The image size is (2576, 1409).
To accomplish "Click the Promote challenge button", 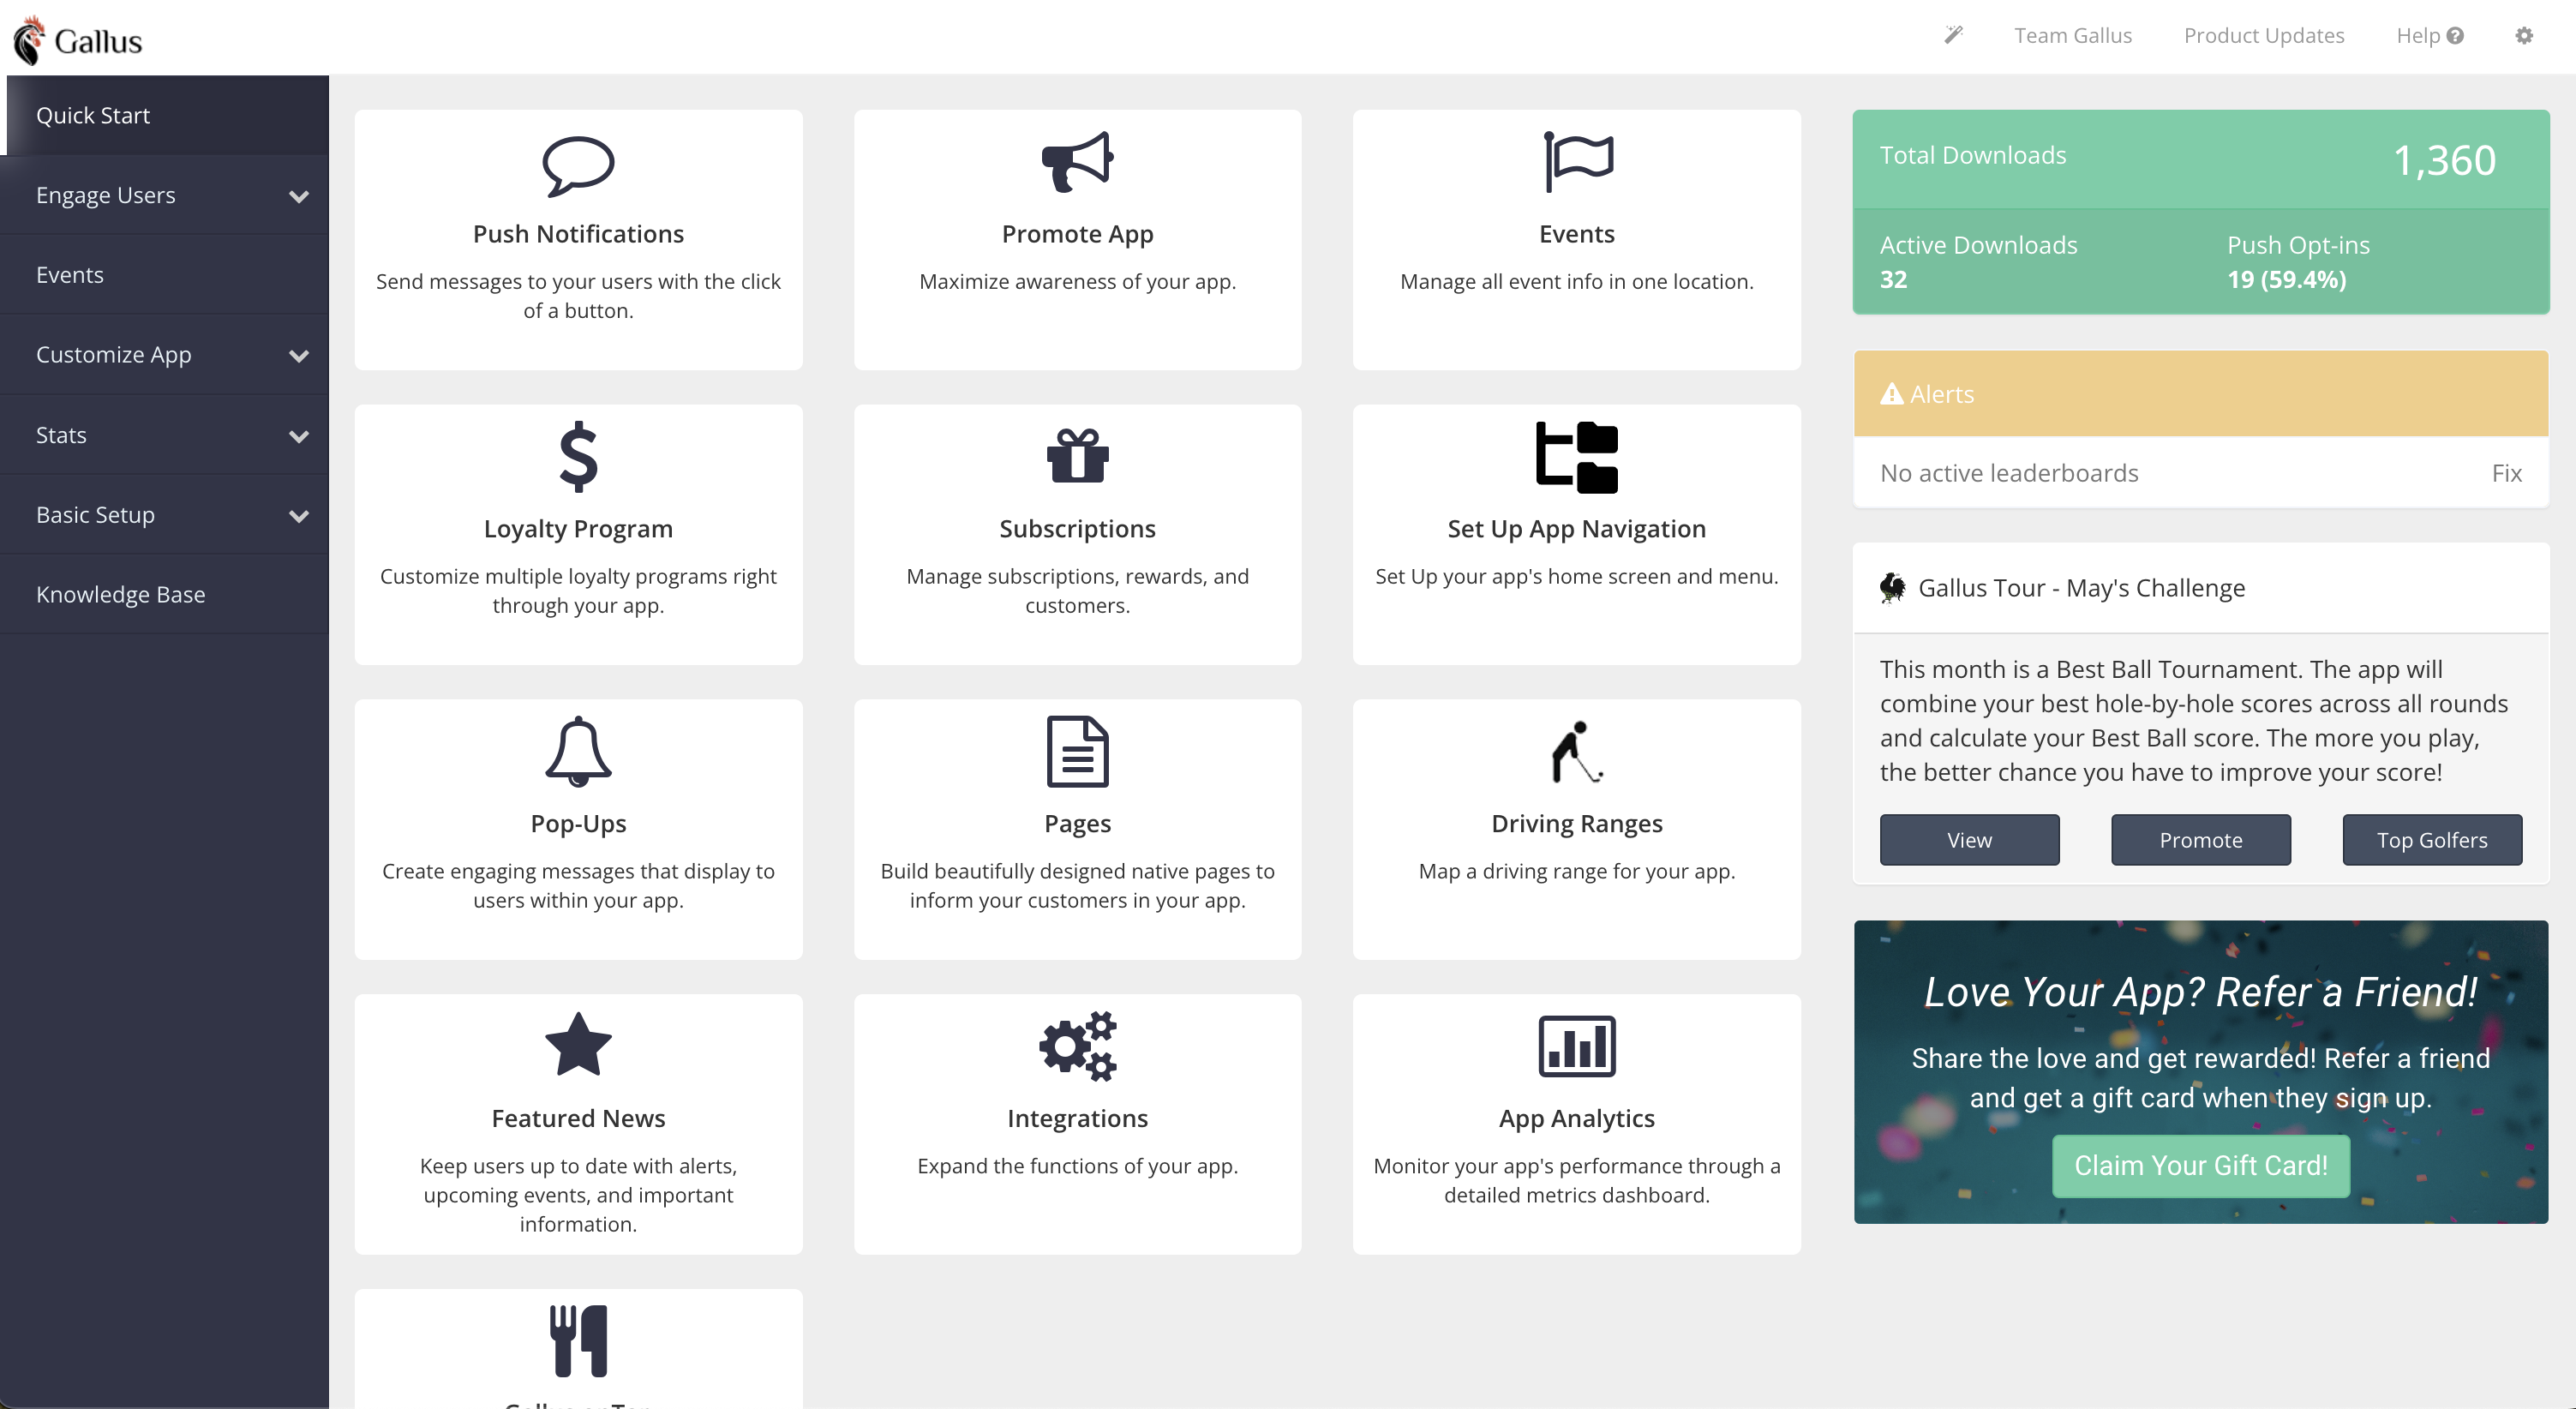I will [x=2200, y=840].
